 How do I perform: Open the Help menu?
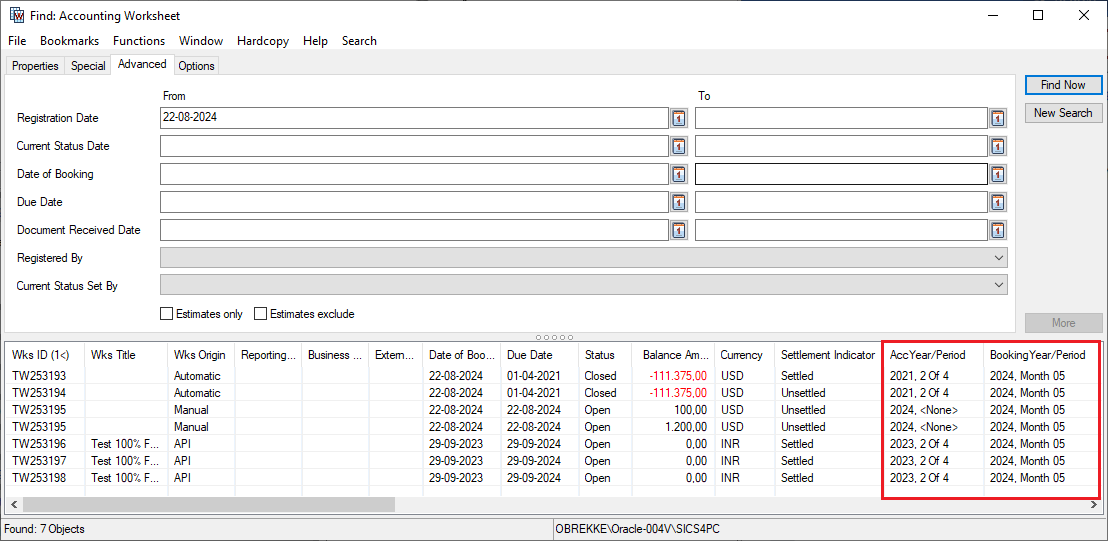tap(315, 41)
